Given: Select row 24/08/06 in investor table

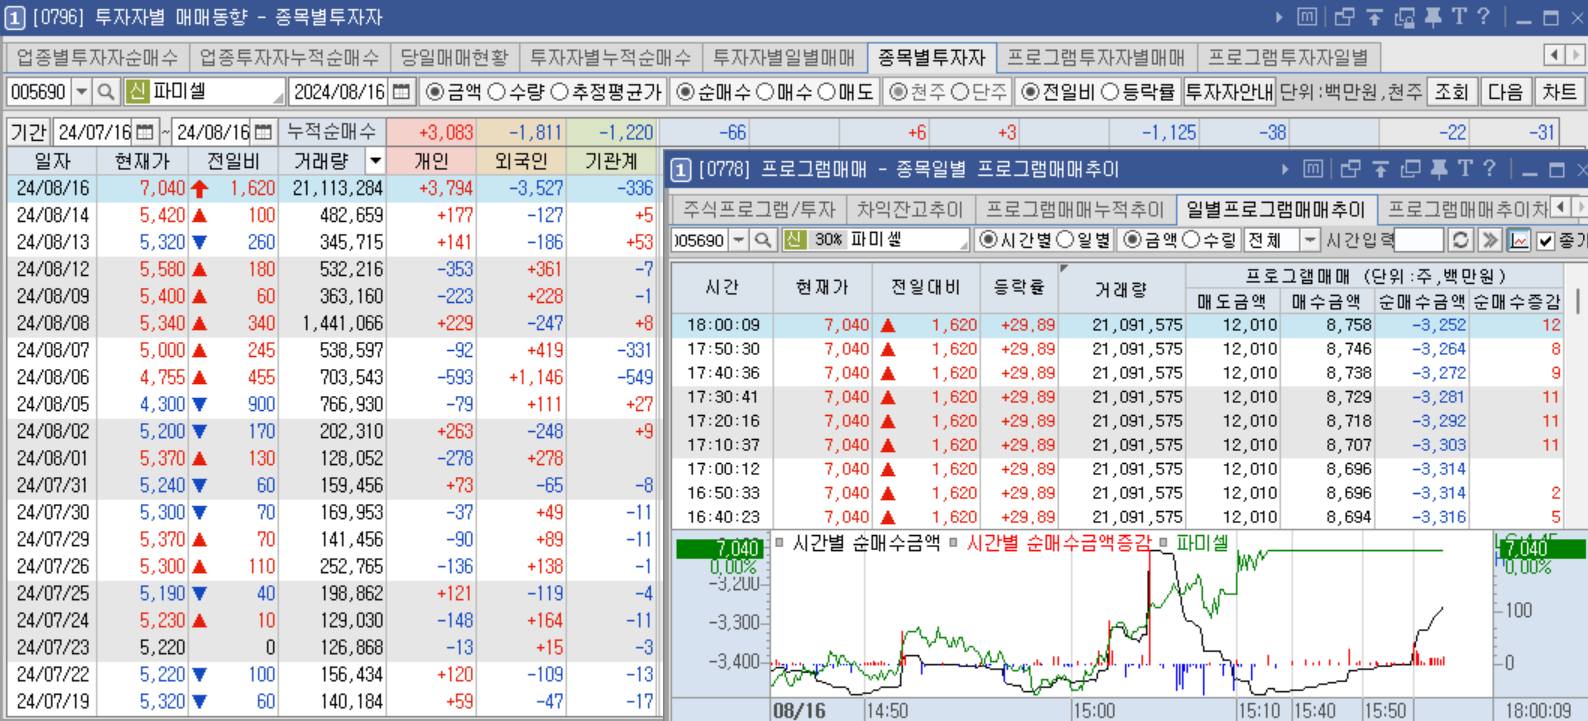Looking at the screenshot, I should (331, 377).
